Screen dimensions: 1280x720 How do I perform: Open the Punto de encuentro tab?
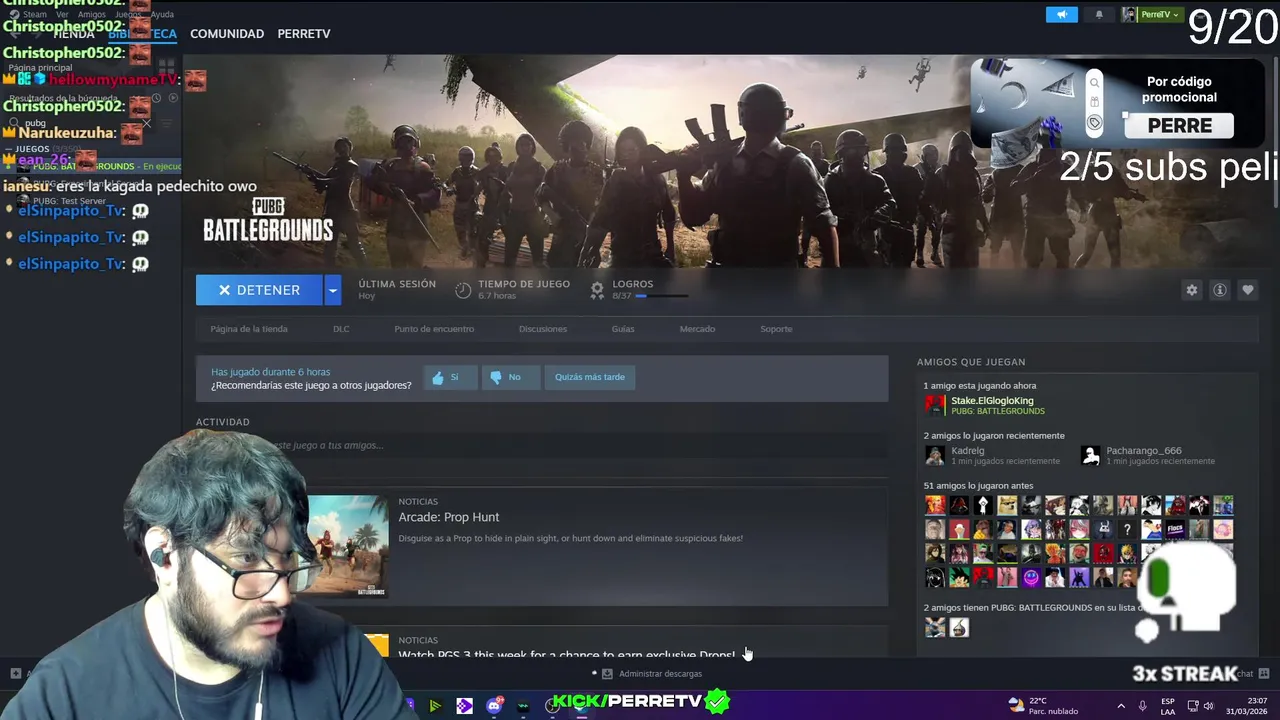pyautogui.click(x=434, y=329)
